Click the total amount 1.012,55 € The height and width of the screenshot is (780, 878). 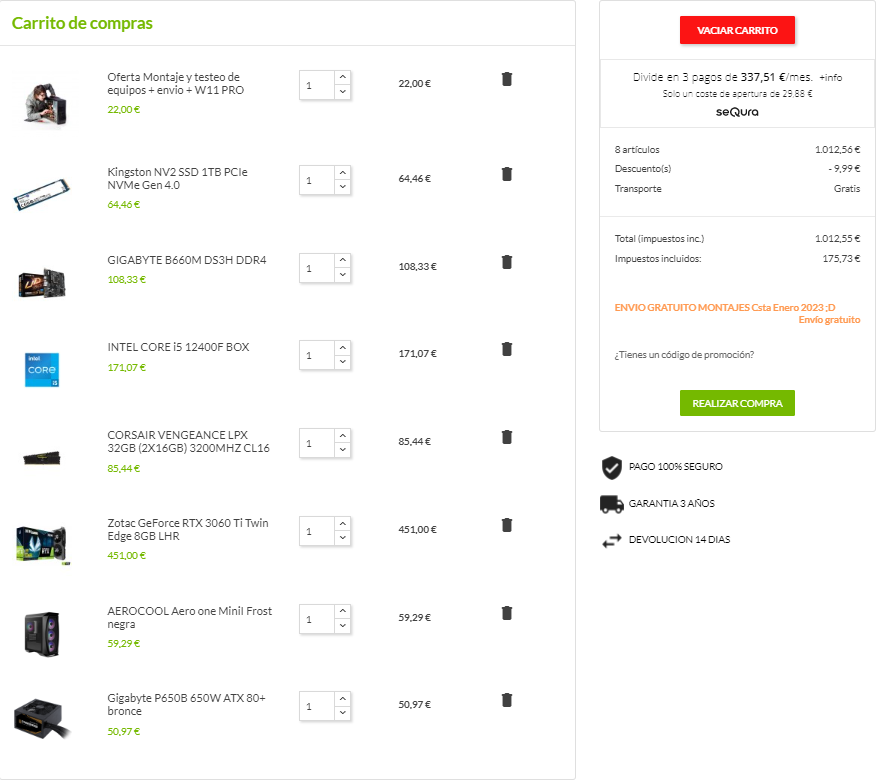coord(837,239)
